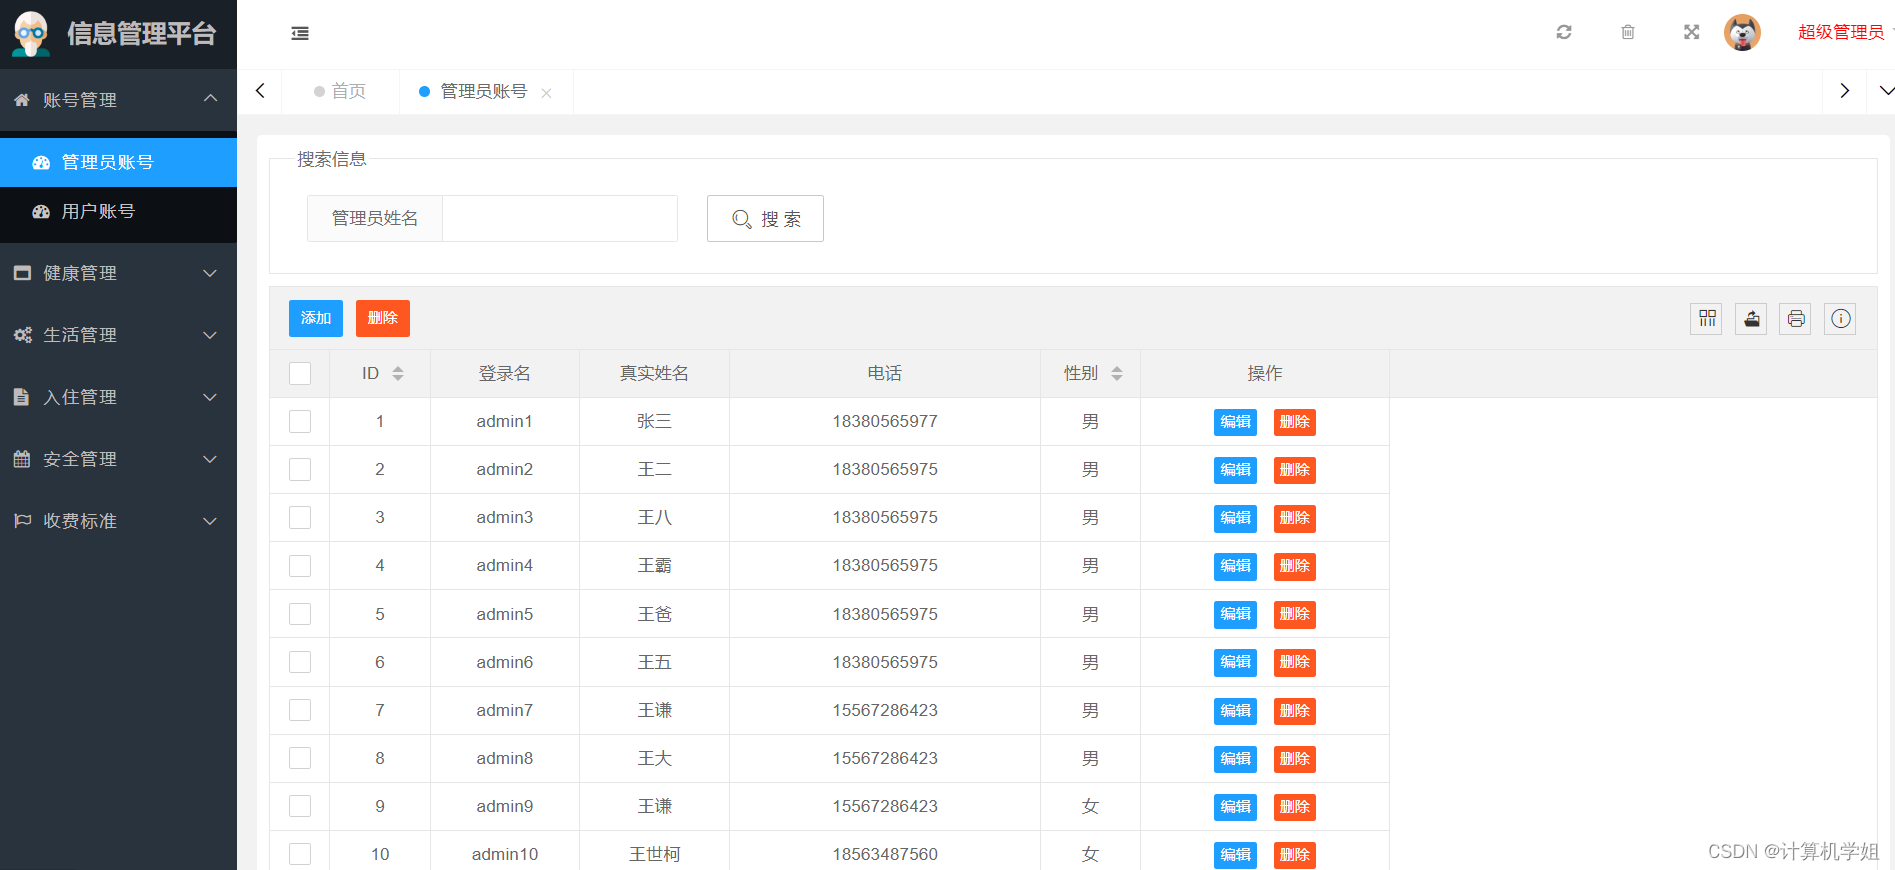Click the 收费标准 flag icon
The width and height of the screenshot is (1895, 870).
[x=22, y=521]
